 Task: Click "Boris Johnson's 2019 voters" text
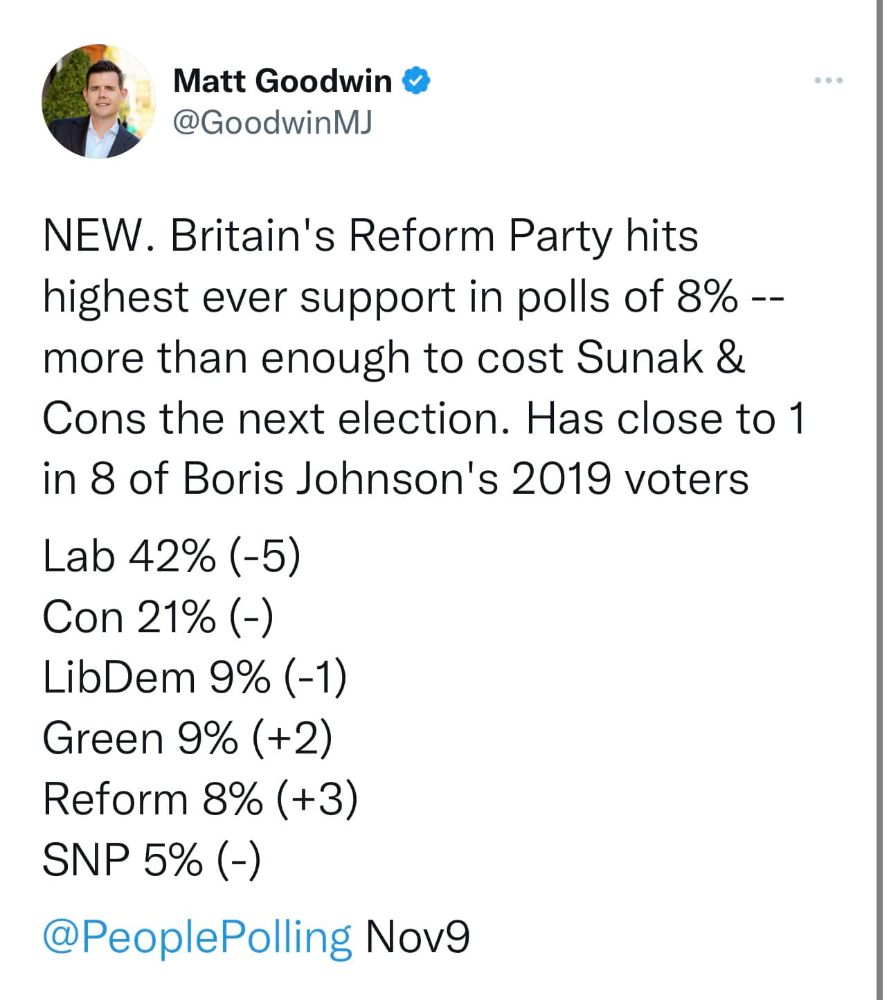466,479
